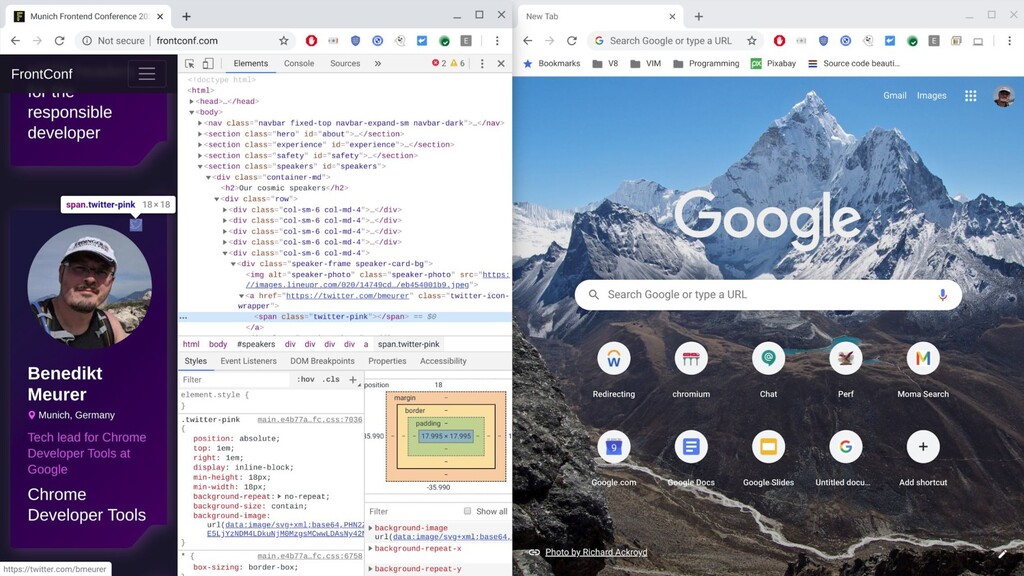1024x576 pixels.
Task: Open the Event Listeners tab
Action: pos(248,361)
